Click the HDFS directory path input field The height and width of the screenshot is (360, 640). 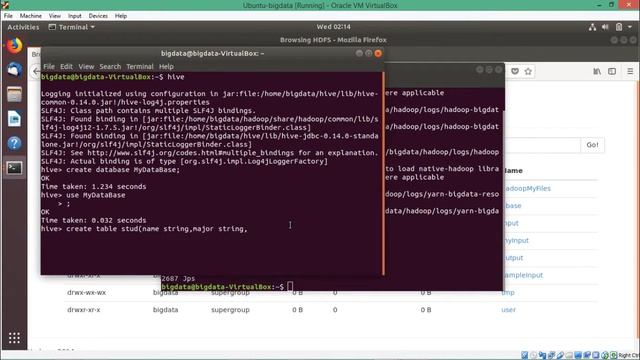point(542,145)
